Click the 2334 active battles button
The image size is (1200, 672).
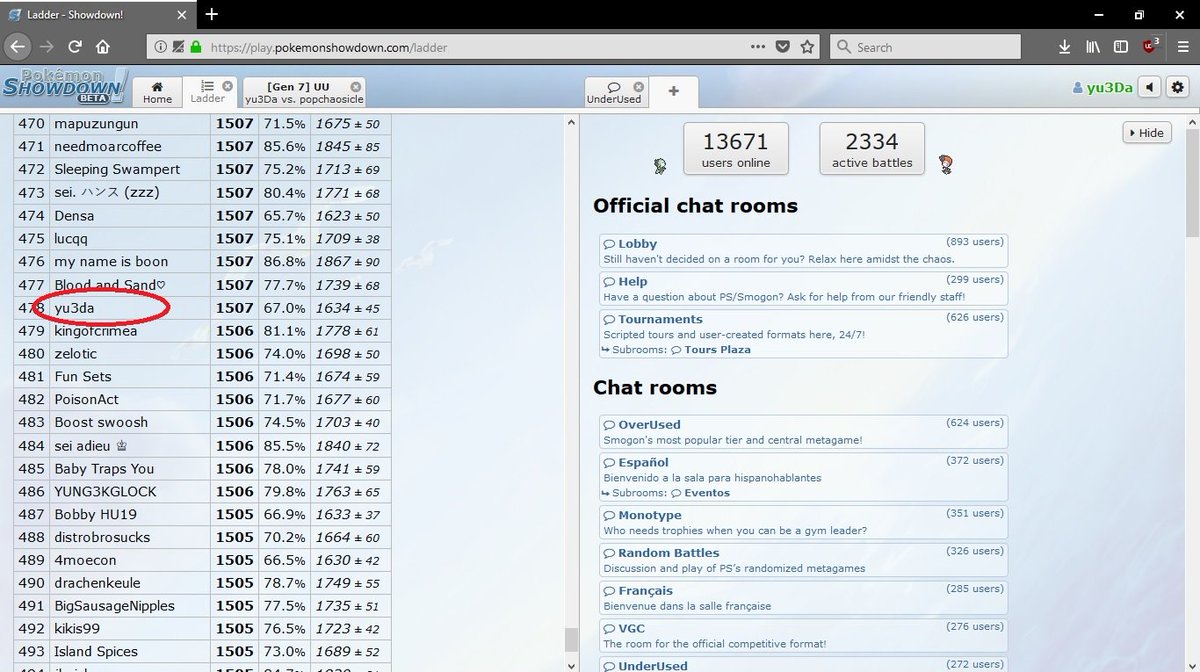point(872,148)
